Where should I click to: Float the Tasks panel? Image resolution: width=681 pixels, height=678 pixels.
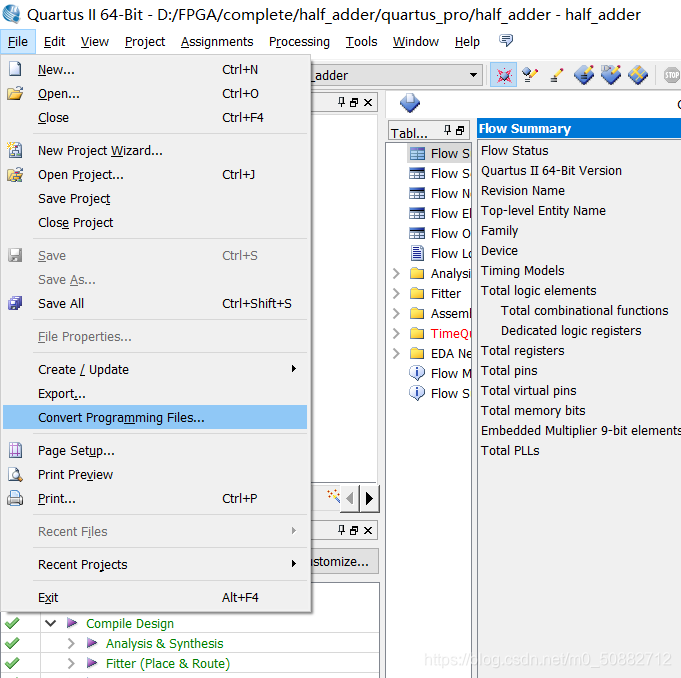(x=354, y=530)
